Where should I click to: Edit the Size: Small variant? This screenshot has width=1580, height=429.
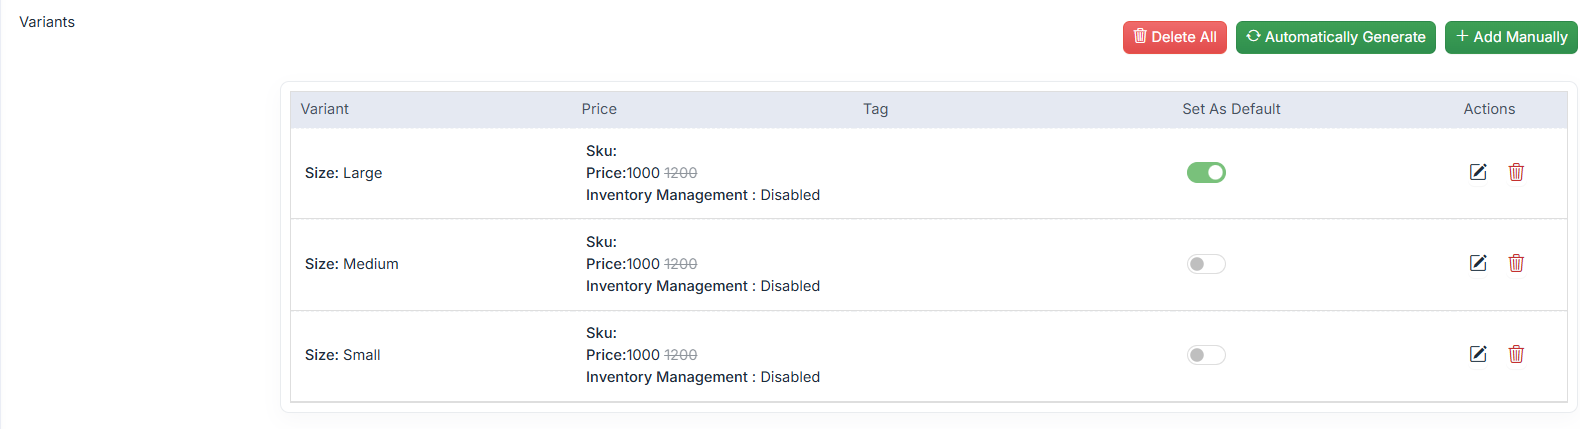[x=1477, y=354]
